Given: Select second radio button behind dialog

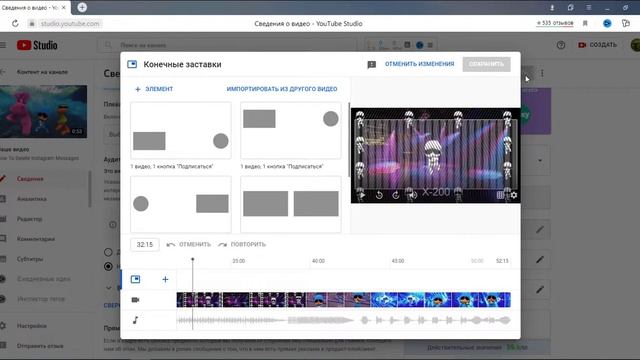Looking at the screenshot, I should 108,267.
